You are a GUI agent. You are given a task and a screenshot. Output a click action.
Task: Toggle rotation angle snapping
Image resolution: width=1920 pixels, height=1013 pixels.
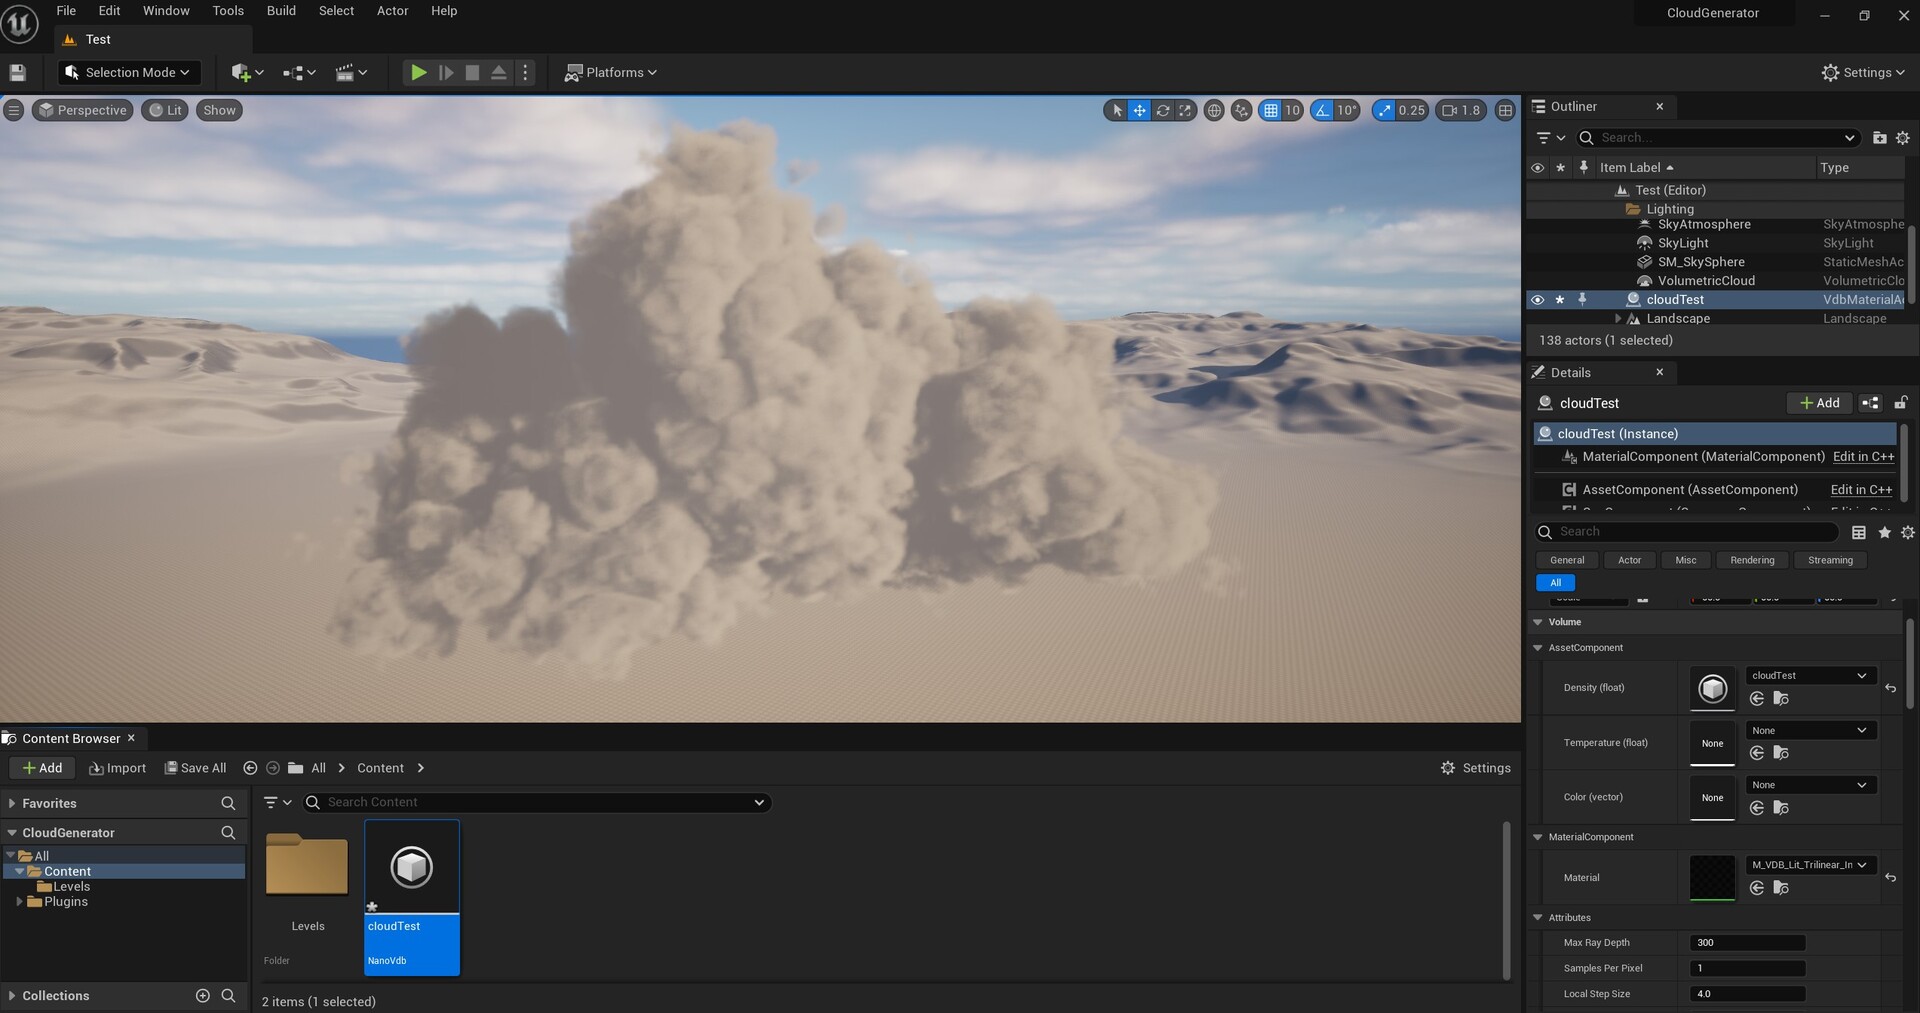coord(1320,110)
